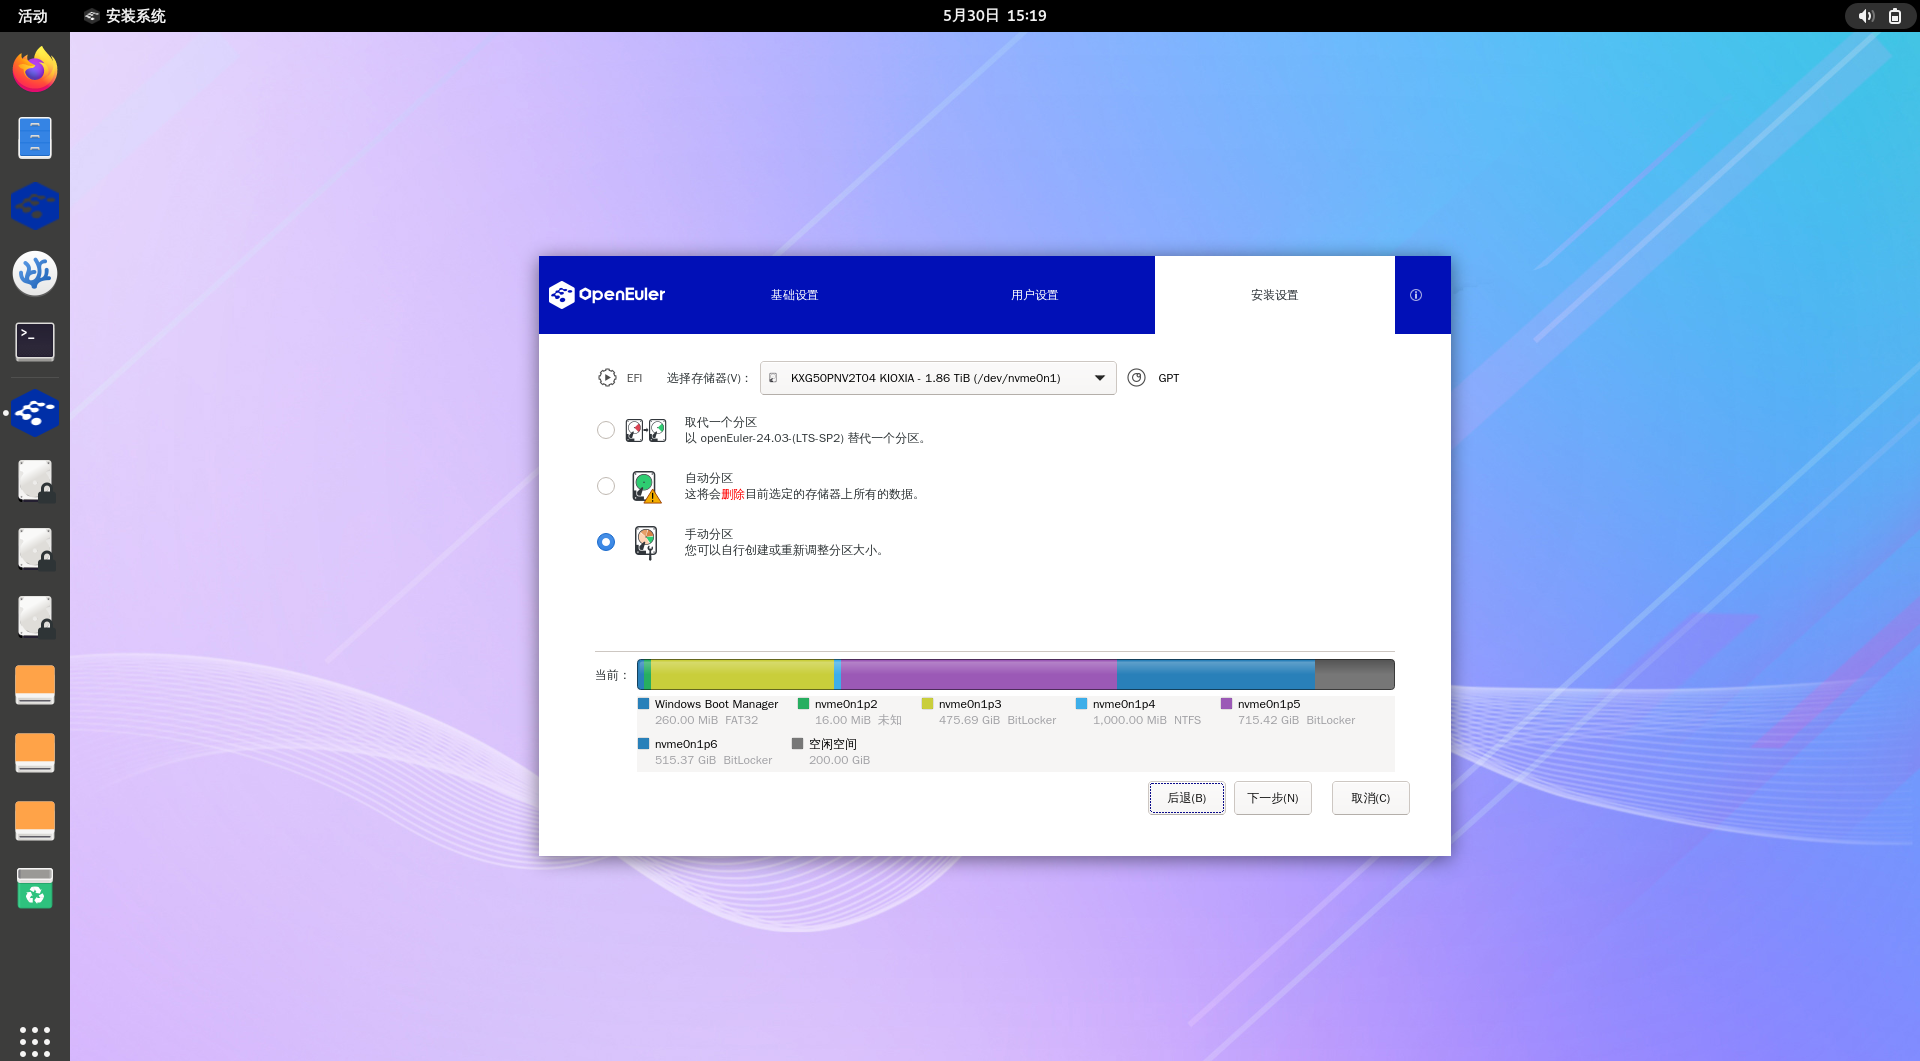
Task: Click the 下一步(N) button
Action: tap(1272, 798)
